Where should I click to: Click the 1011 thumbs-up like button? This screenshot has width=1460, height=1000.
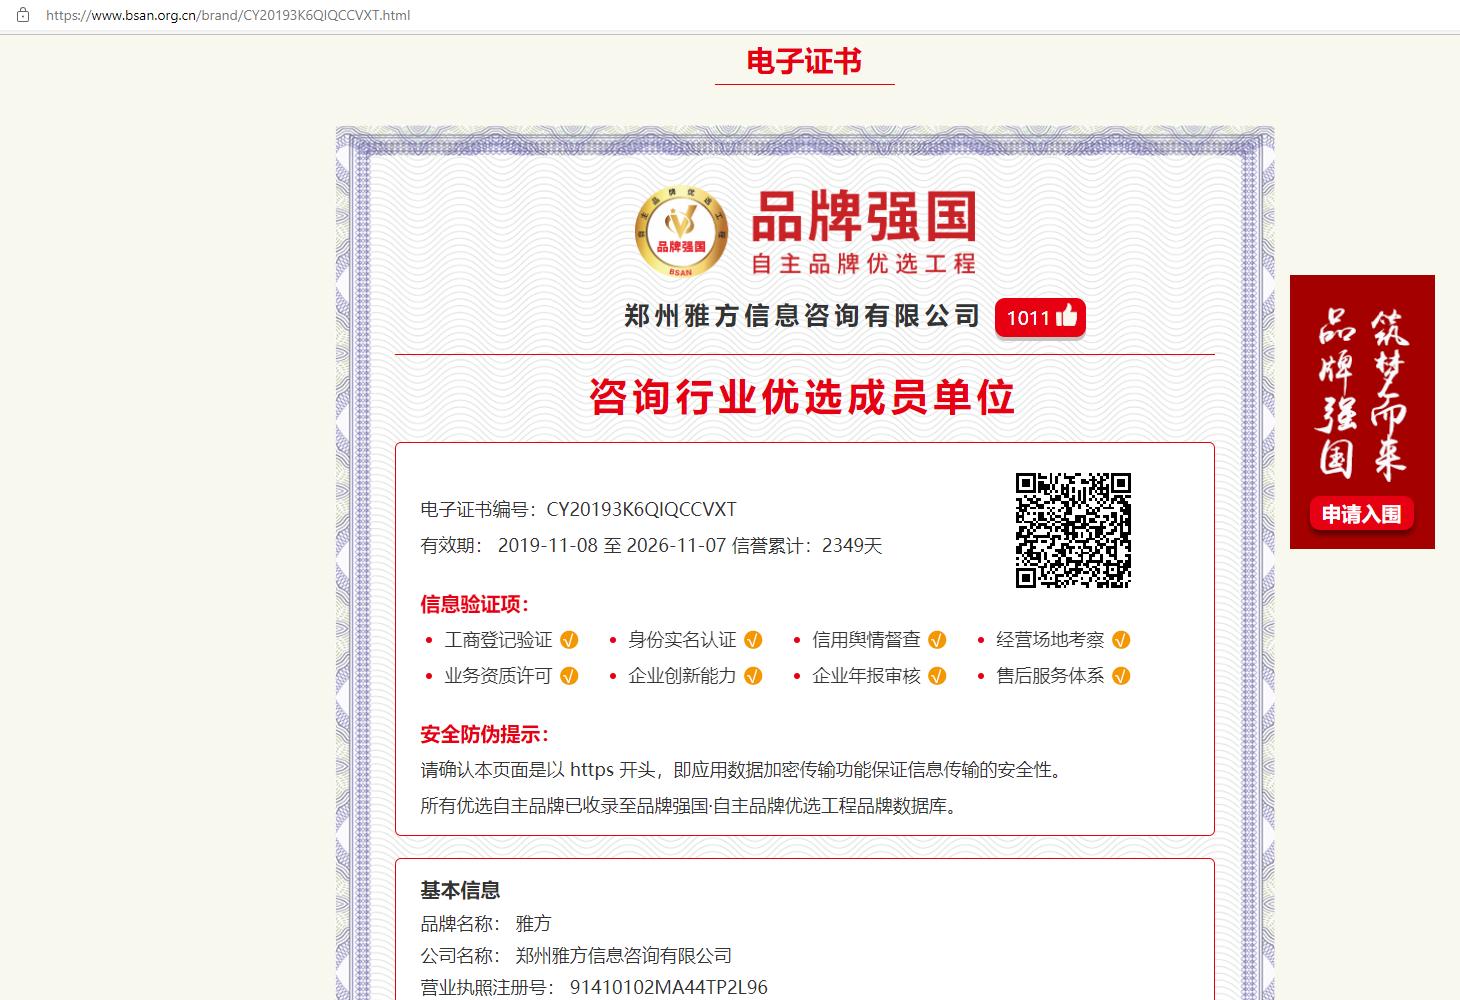pos(1040,318)
